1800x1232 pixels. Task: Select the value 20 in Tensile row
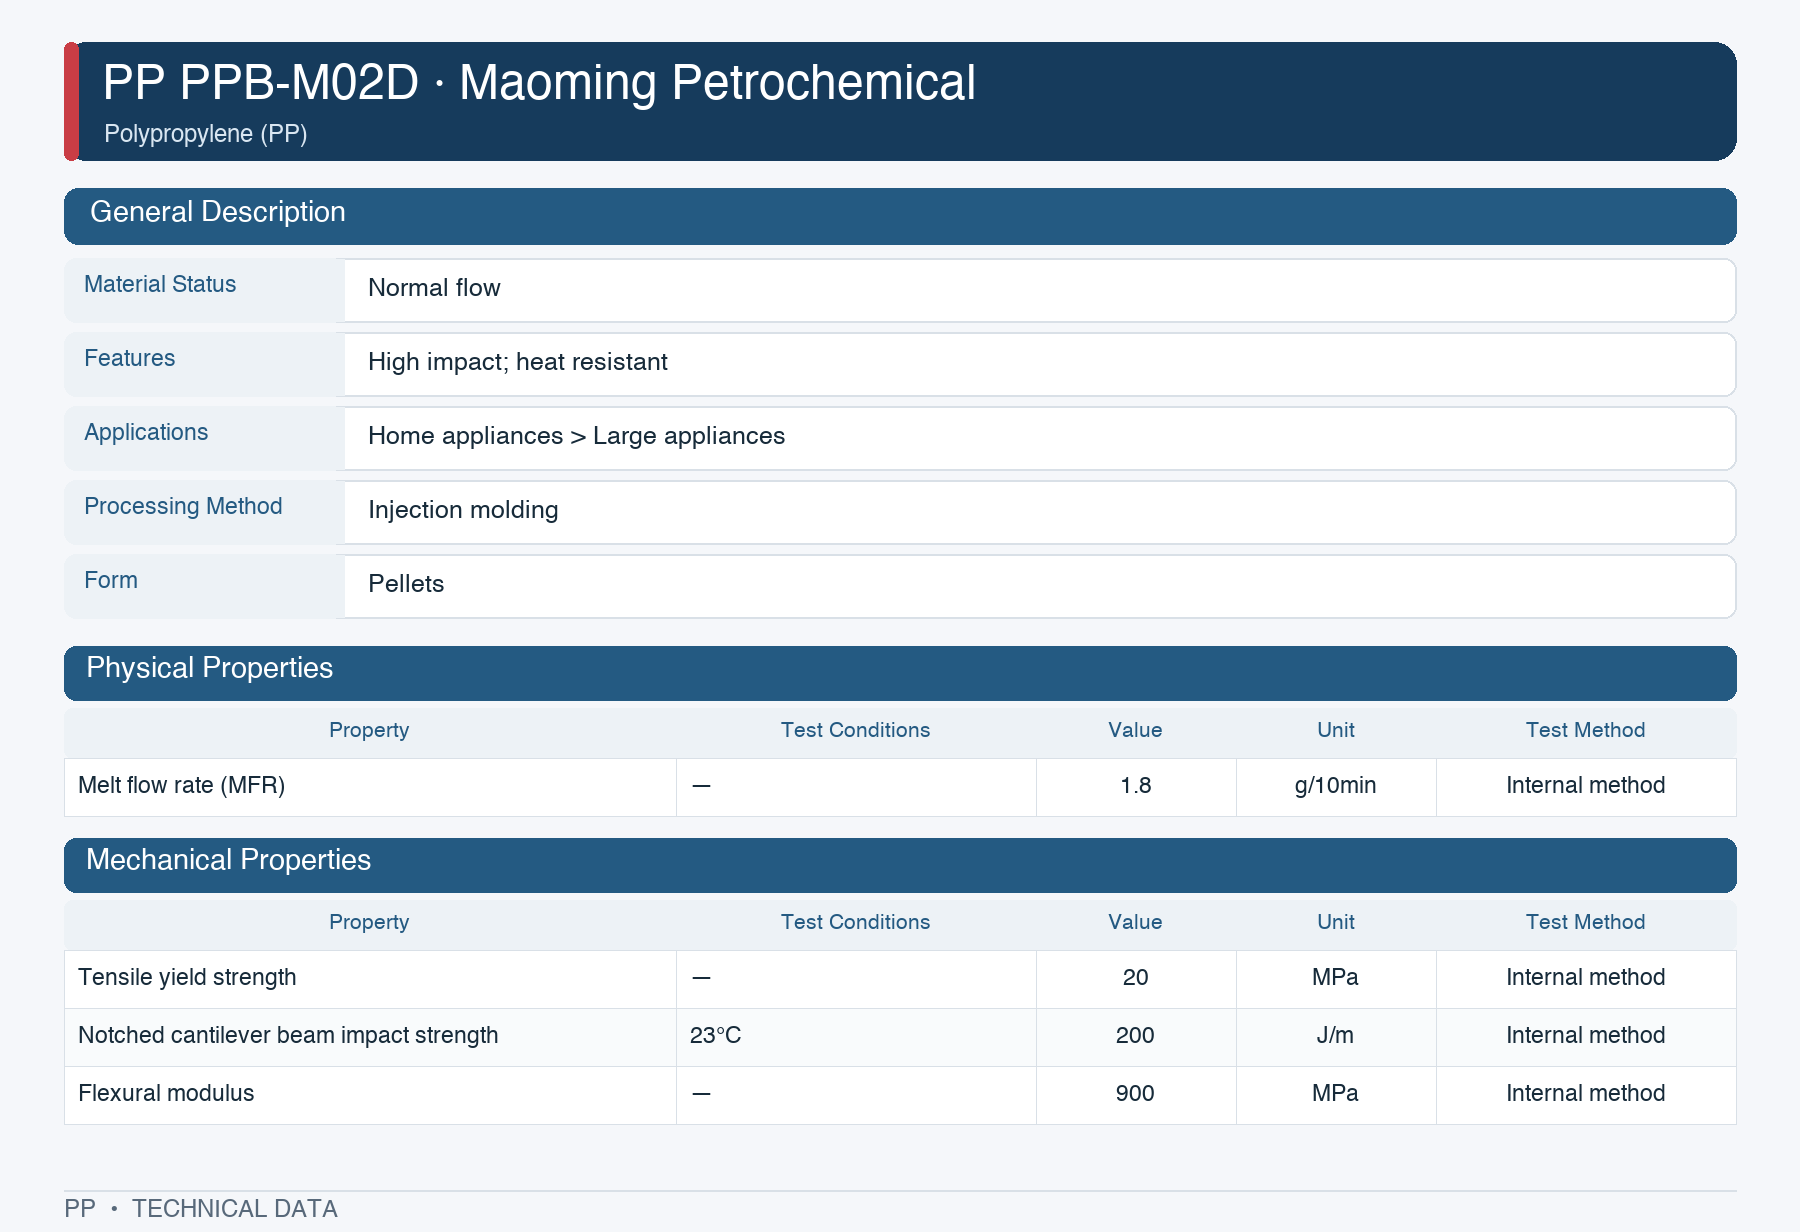[1136, 979]
